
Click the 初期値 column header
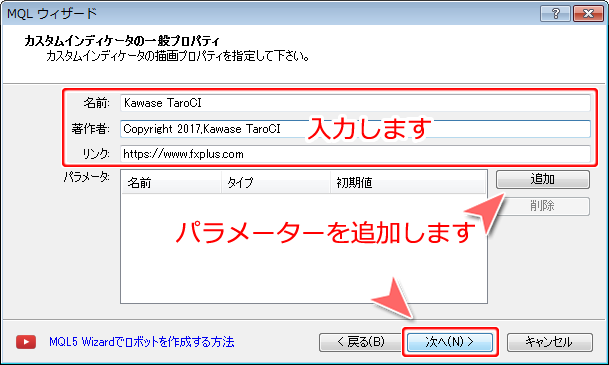coord(408,182)
